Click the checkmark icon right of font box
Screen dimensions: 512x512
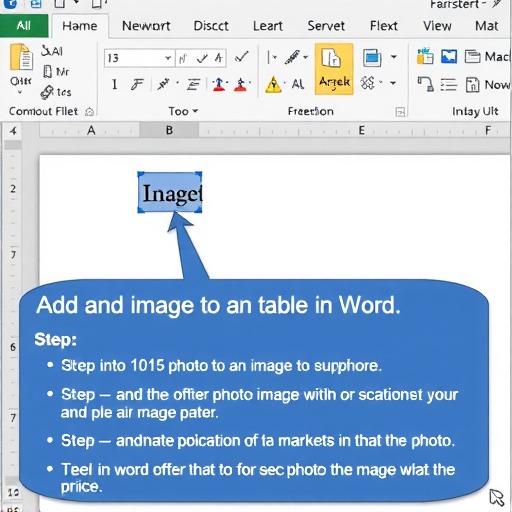(241, 57)
